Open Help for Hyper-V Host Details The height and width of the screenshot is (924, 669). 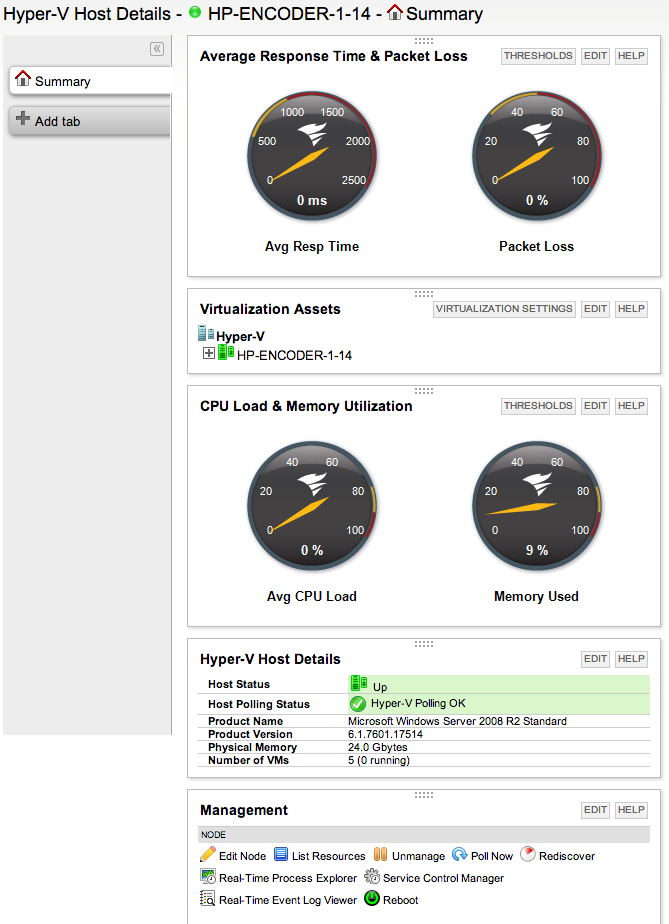tap(631, 659)
